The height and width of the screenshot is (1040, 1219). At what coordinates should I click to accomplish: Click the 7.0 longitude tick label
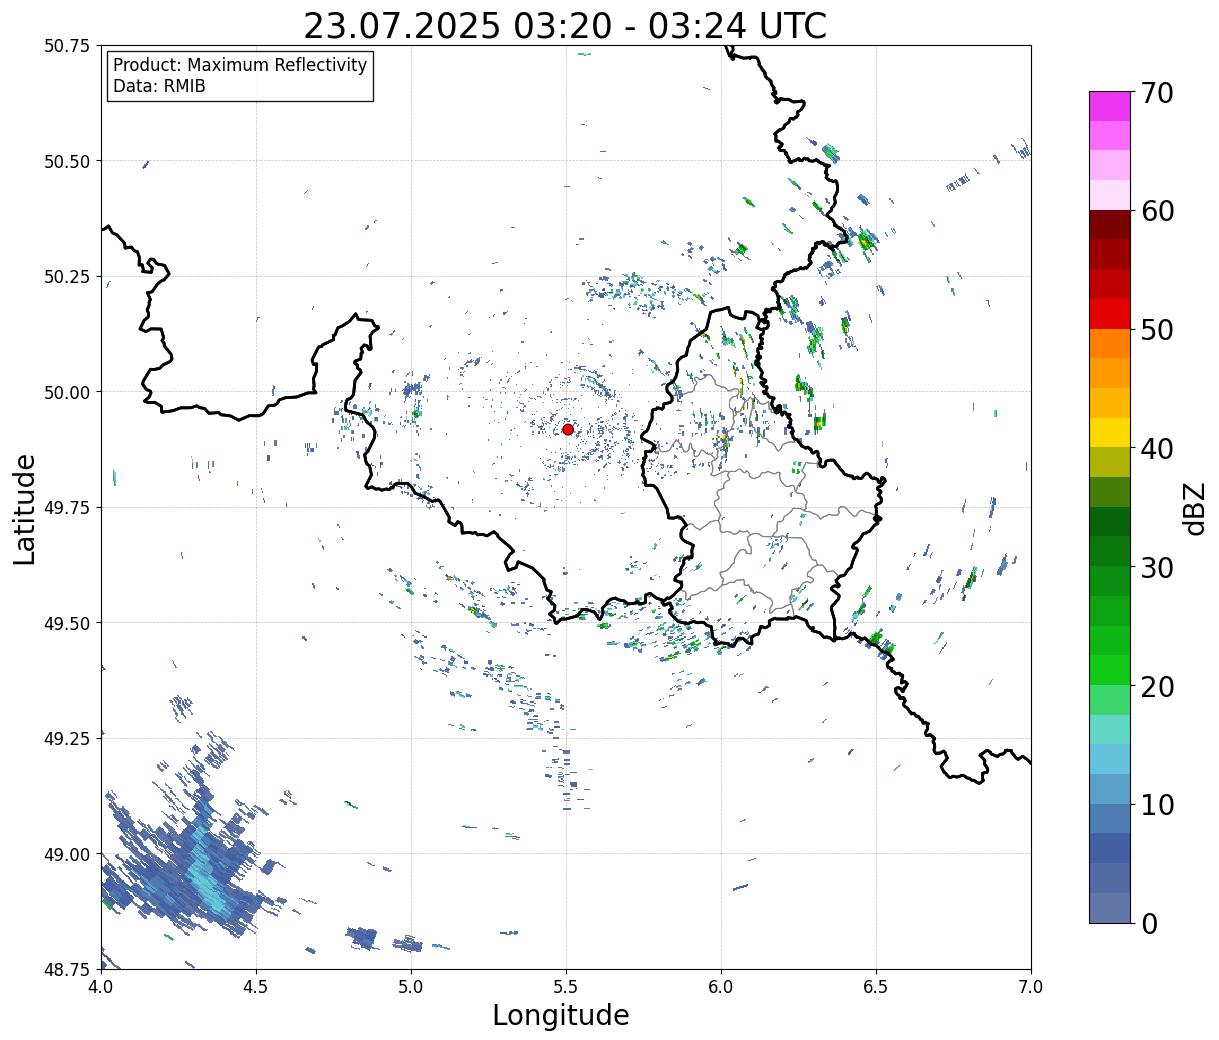pyautogui.click(x=1031, y=987)
